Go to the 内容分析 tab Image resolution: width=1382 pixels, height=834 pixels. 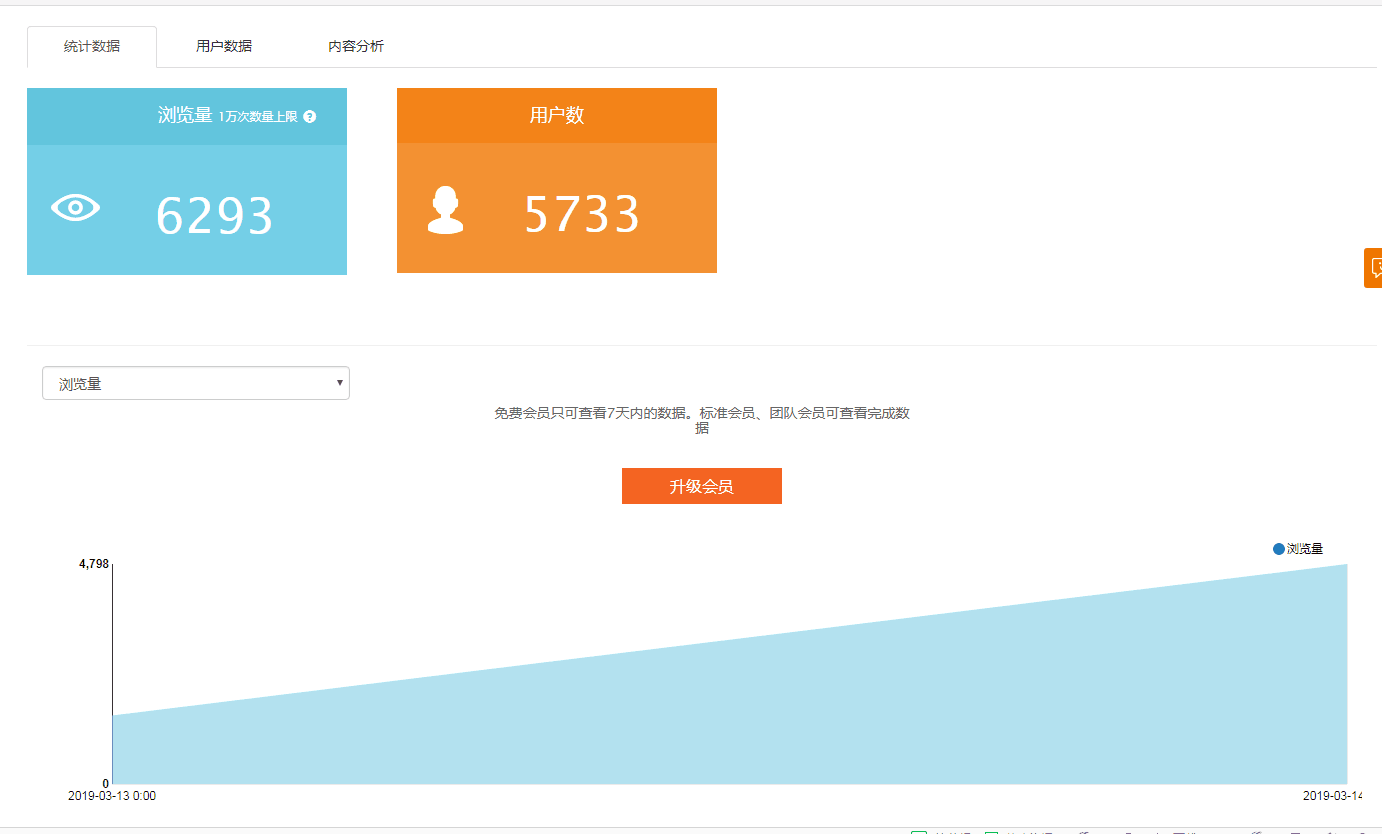[356, 47]
